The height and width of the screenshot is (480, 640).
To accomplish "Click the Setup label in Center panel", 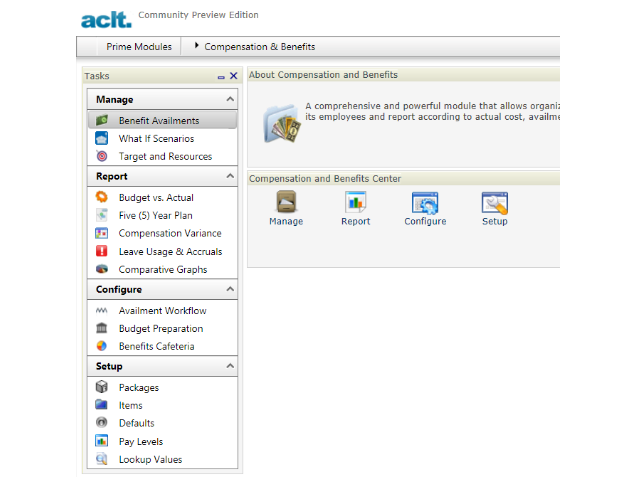I will coord(495,221).
